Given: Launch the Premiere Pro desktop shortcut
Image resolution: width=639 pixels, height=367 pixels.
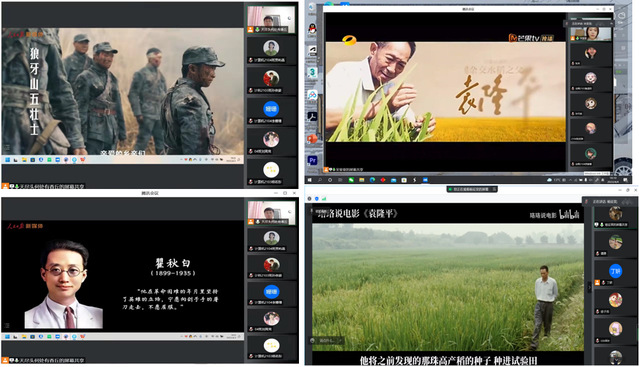Looking at the screenshot, I should tap(313, 160).
